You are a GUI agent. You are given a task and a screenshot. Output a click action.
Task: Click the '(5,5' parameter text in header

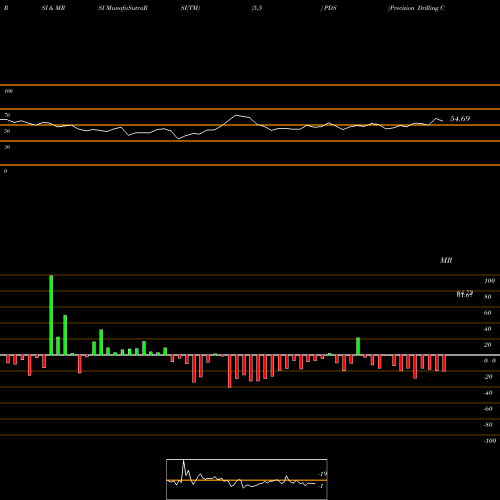tap(257, 8)
